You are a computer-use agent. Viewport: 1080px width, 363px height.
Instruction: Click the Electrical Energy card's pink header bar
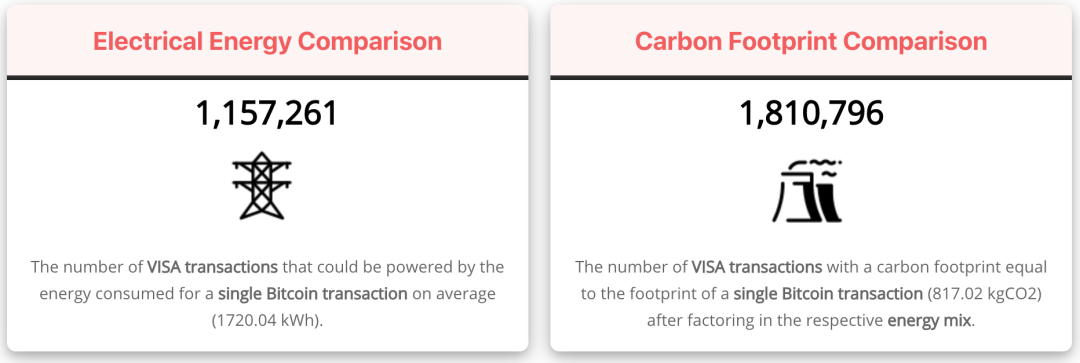coord(267,41)
